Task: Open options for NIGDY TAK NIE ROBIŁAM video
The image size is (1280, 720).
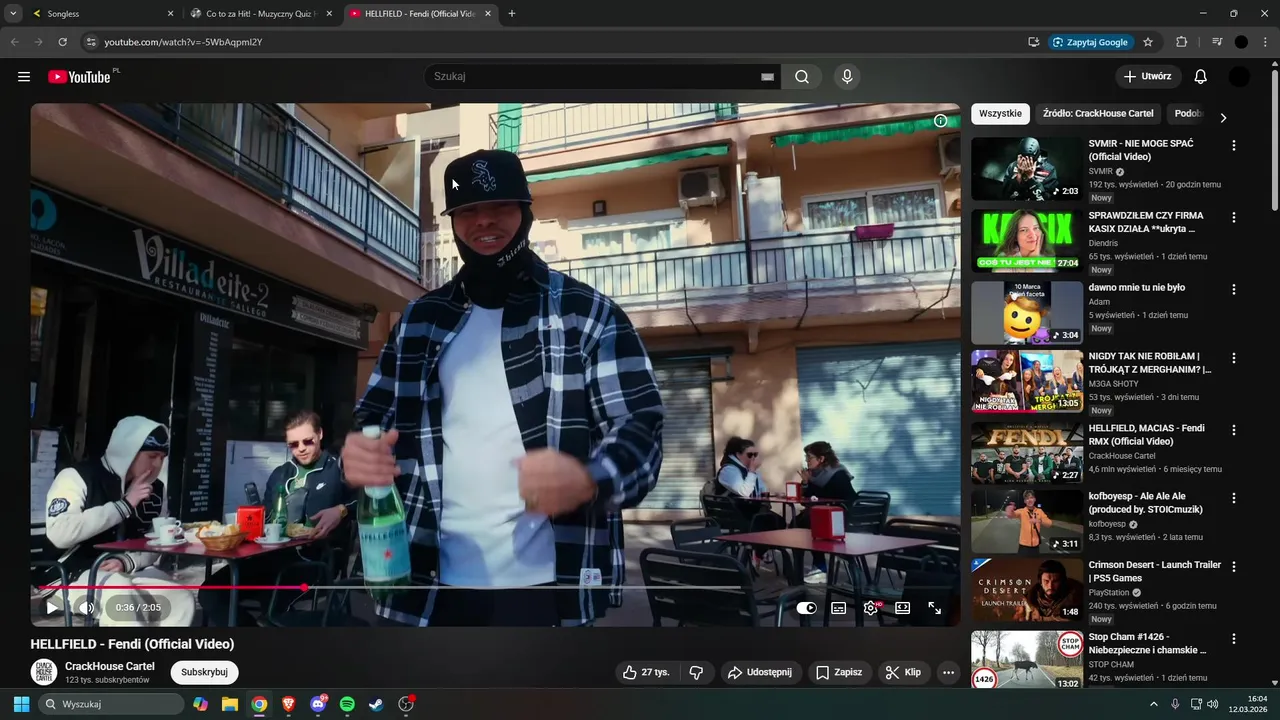Action: (1233, 358)
